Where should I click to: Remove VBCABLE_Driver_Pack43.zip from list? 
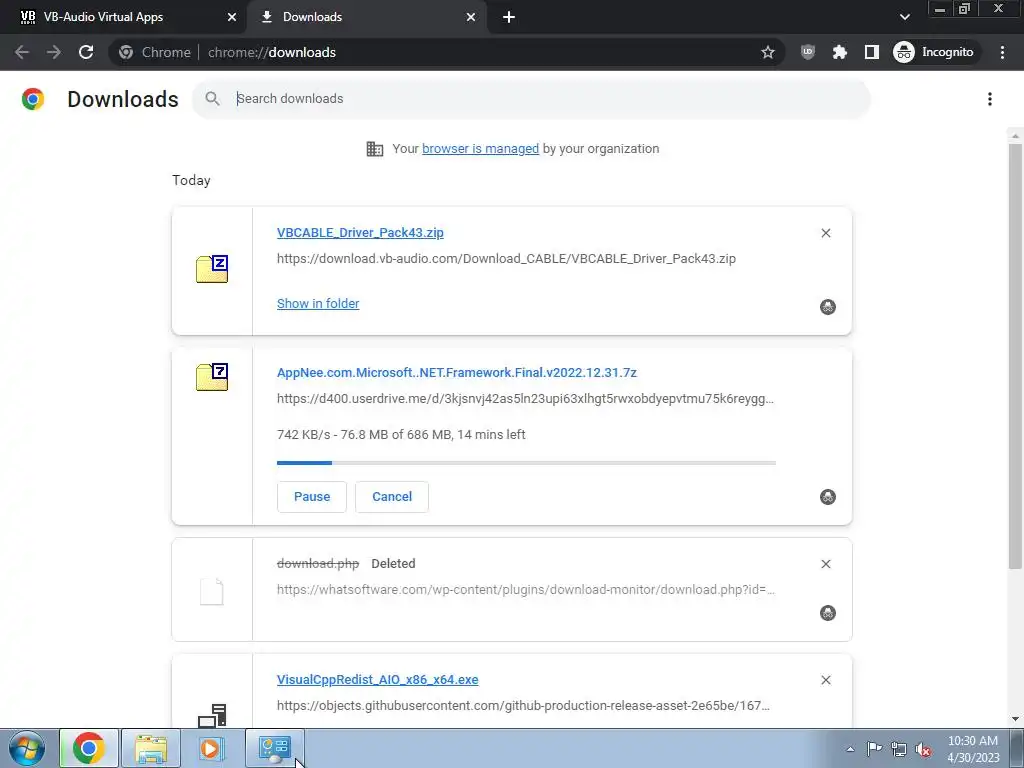(826, 233)
